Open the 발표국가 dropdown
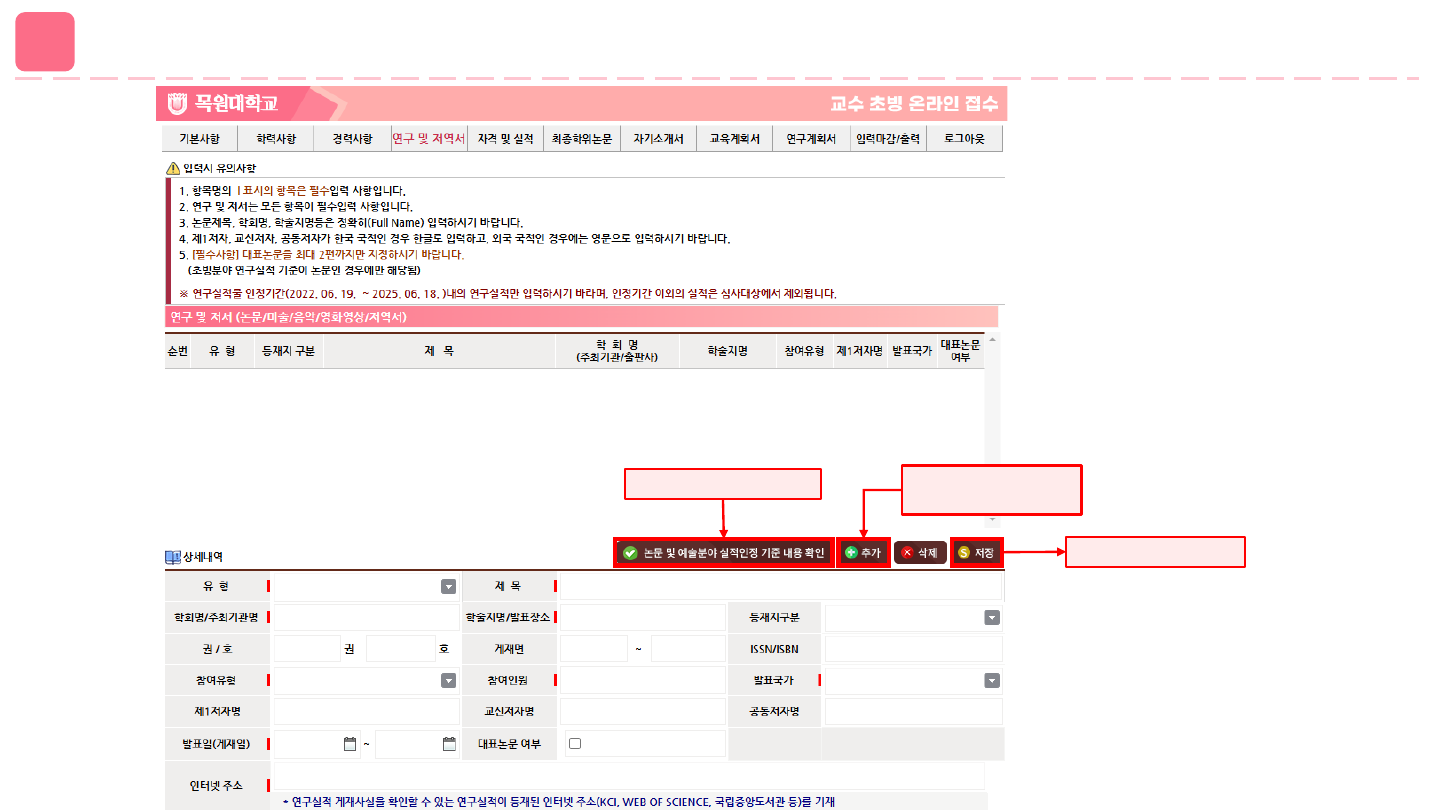 click(991, 681)
